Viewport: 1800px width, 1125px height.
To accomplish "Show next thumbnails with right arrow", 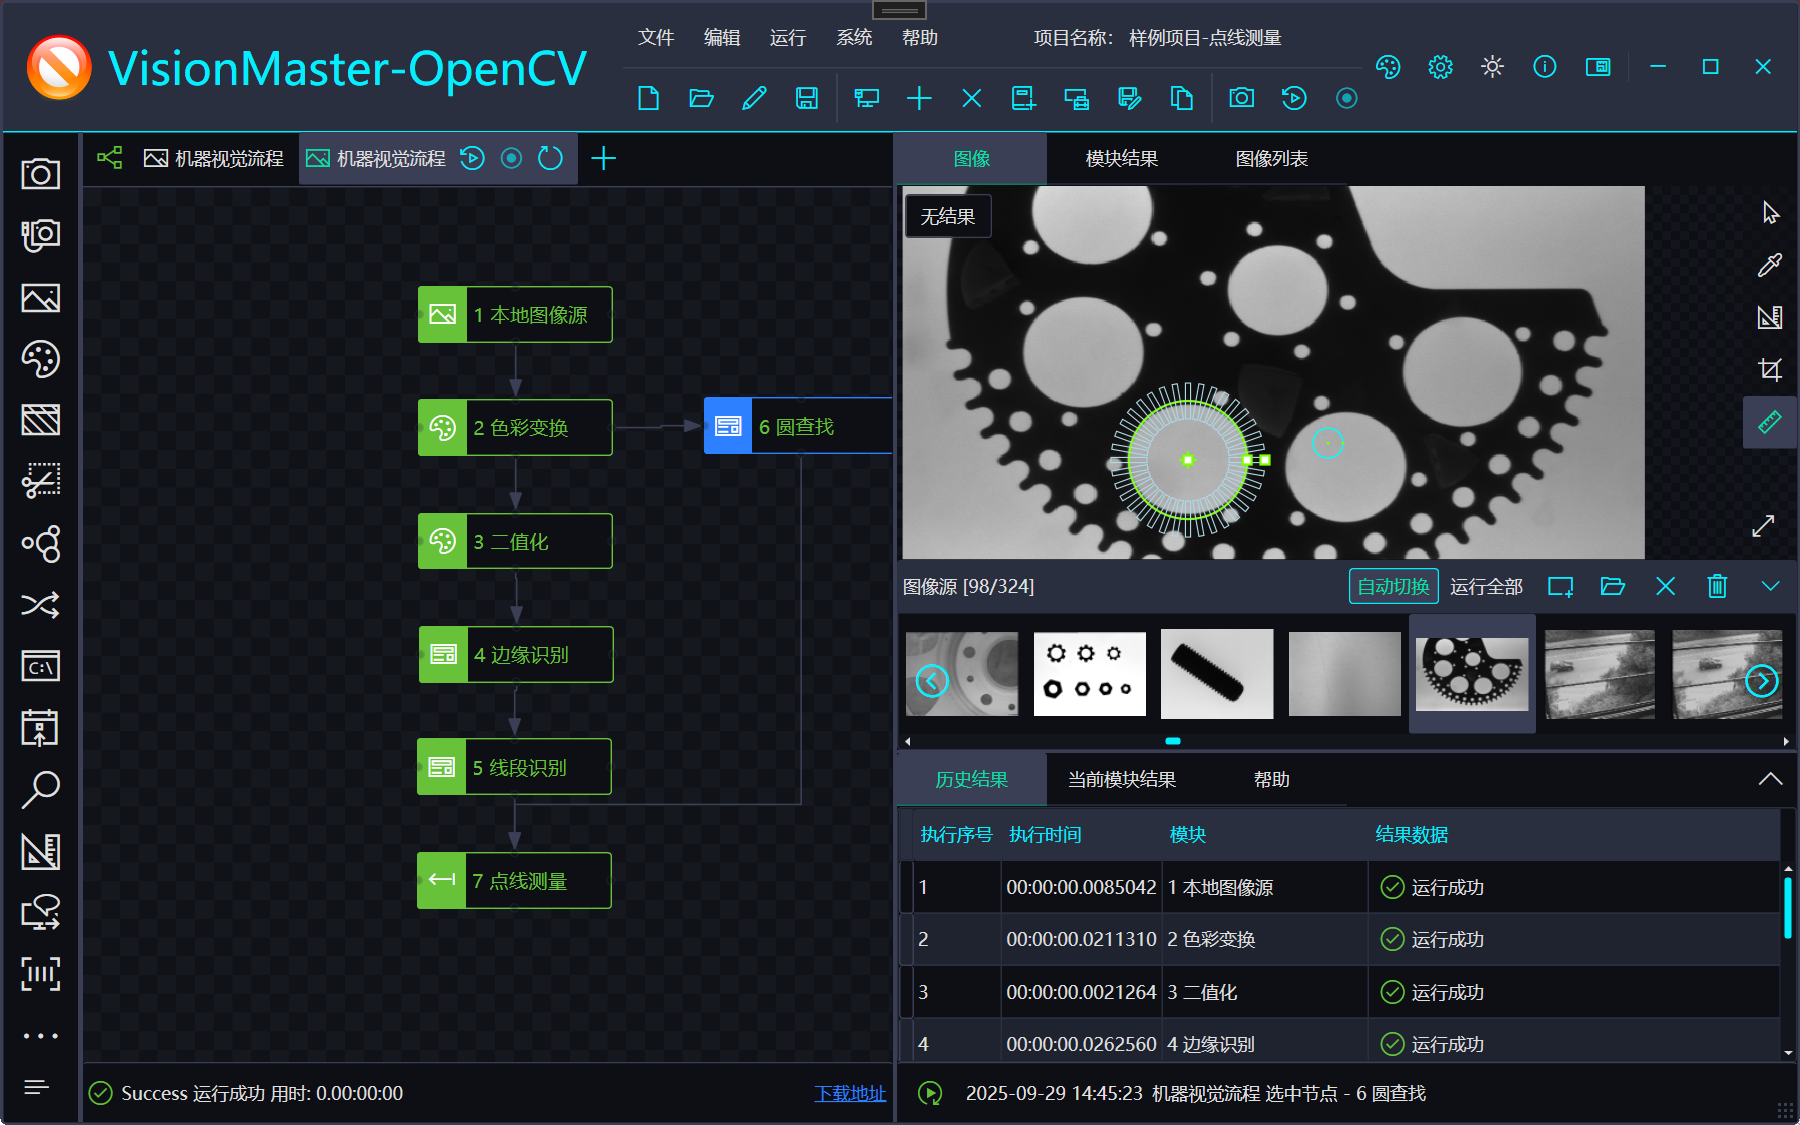I will (1762, 681).
